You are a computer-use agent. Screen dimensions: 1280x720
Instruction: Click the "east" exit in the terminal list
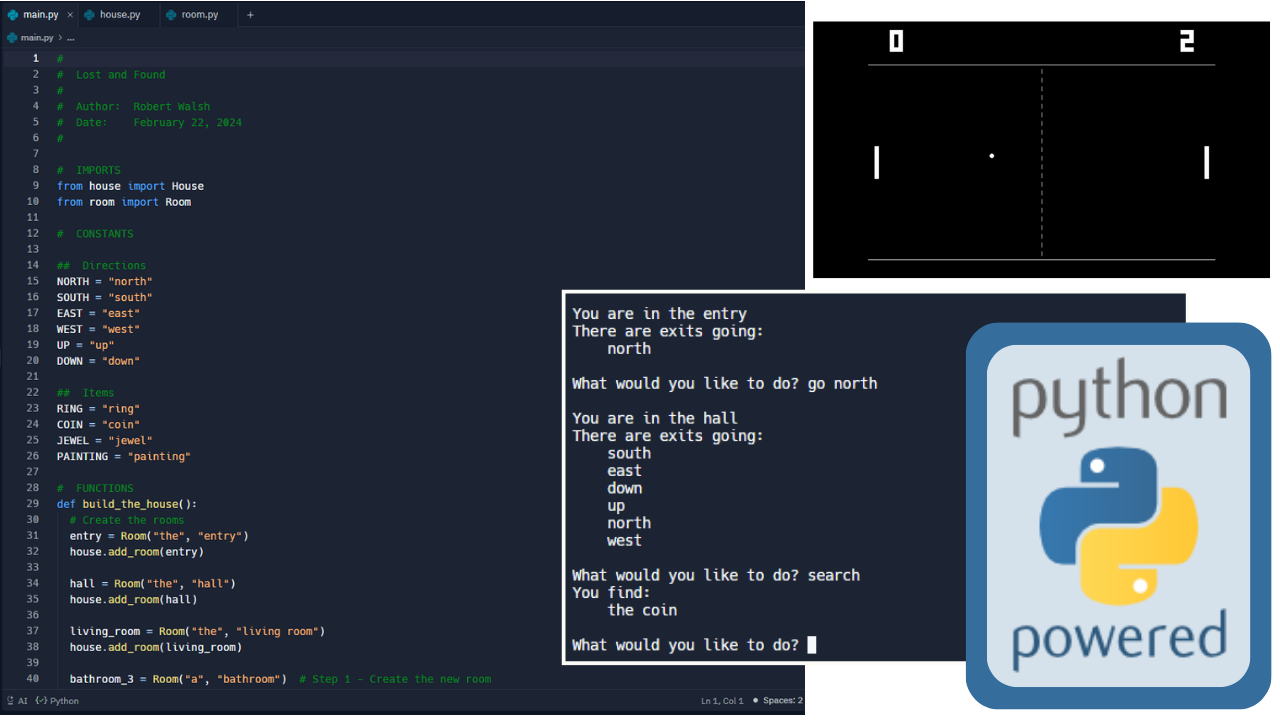tap(625, 471)
